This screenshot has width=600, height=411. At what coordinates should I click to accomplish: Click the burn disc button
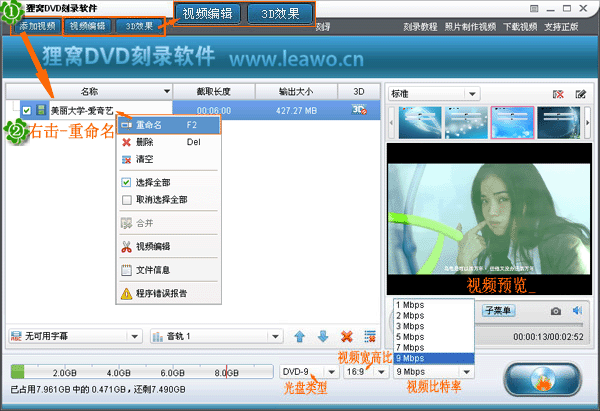[543, 380]
